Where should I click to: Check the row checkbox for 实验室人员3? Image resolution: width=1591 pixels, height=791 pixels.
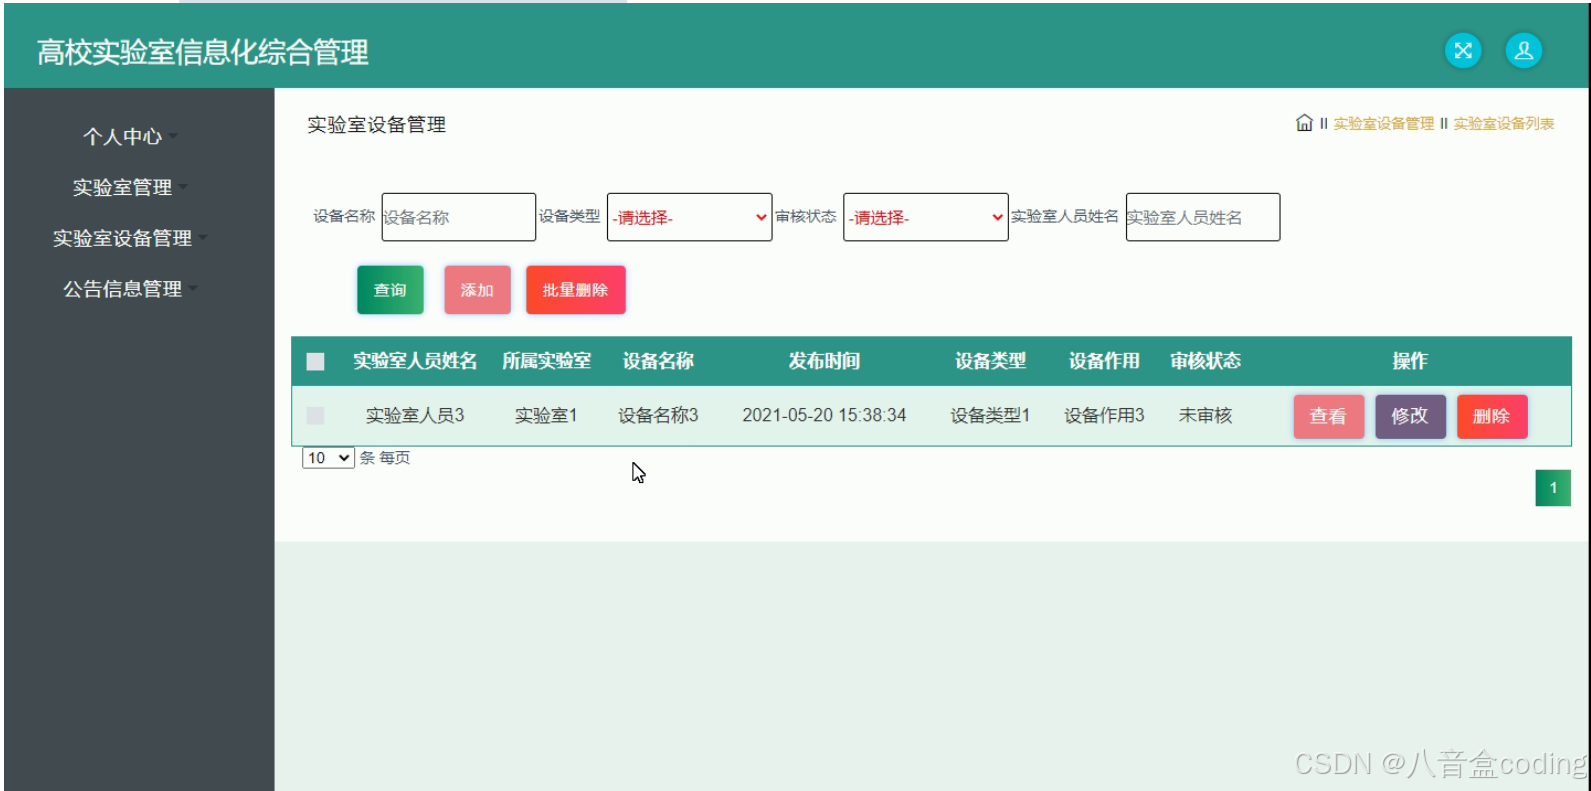[315, 416]
